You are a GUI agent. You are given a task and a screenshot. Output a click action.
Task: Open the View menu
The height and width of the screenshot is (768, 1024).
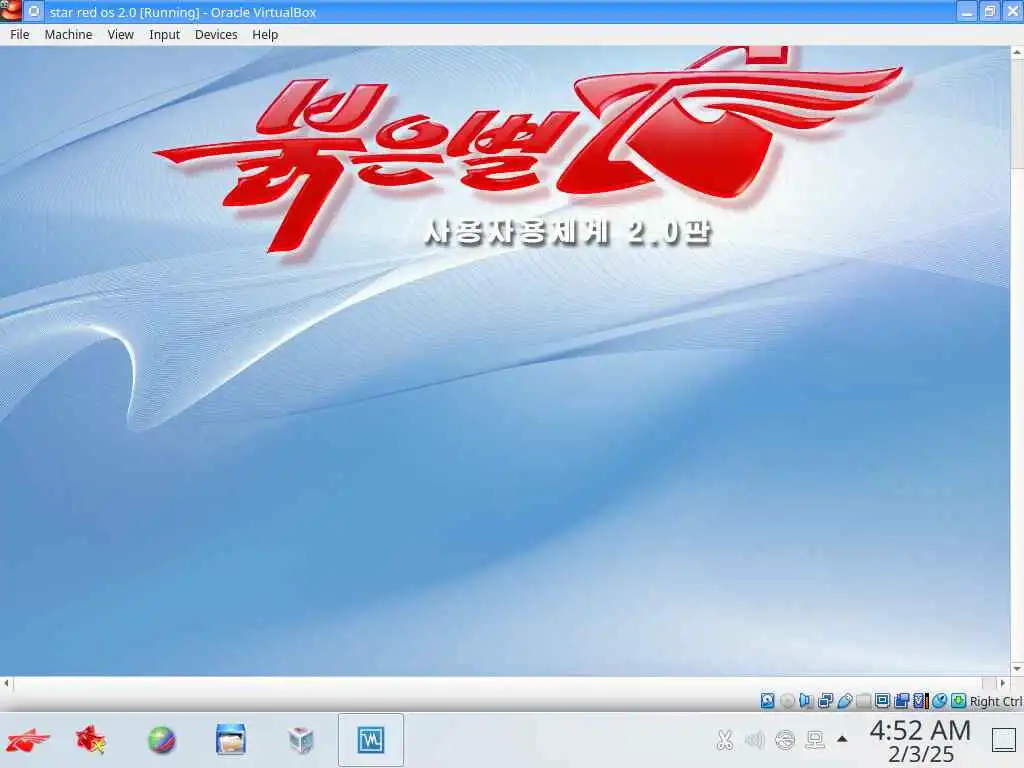pos(121,35)
